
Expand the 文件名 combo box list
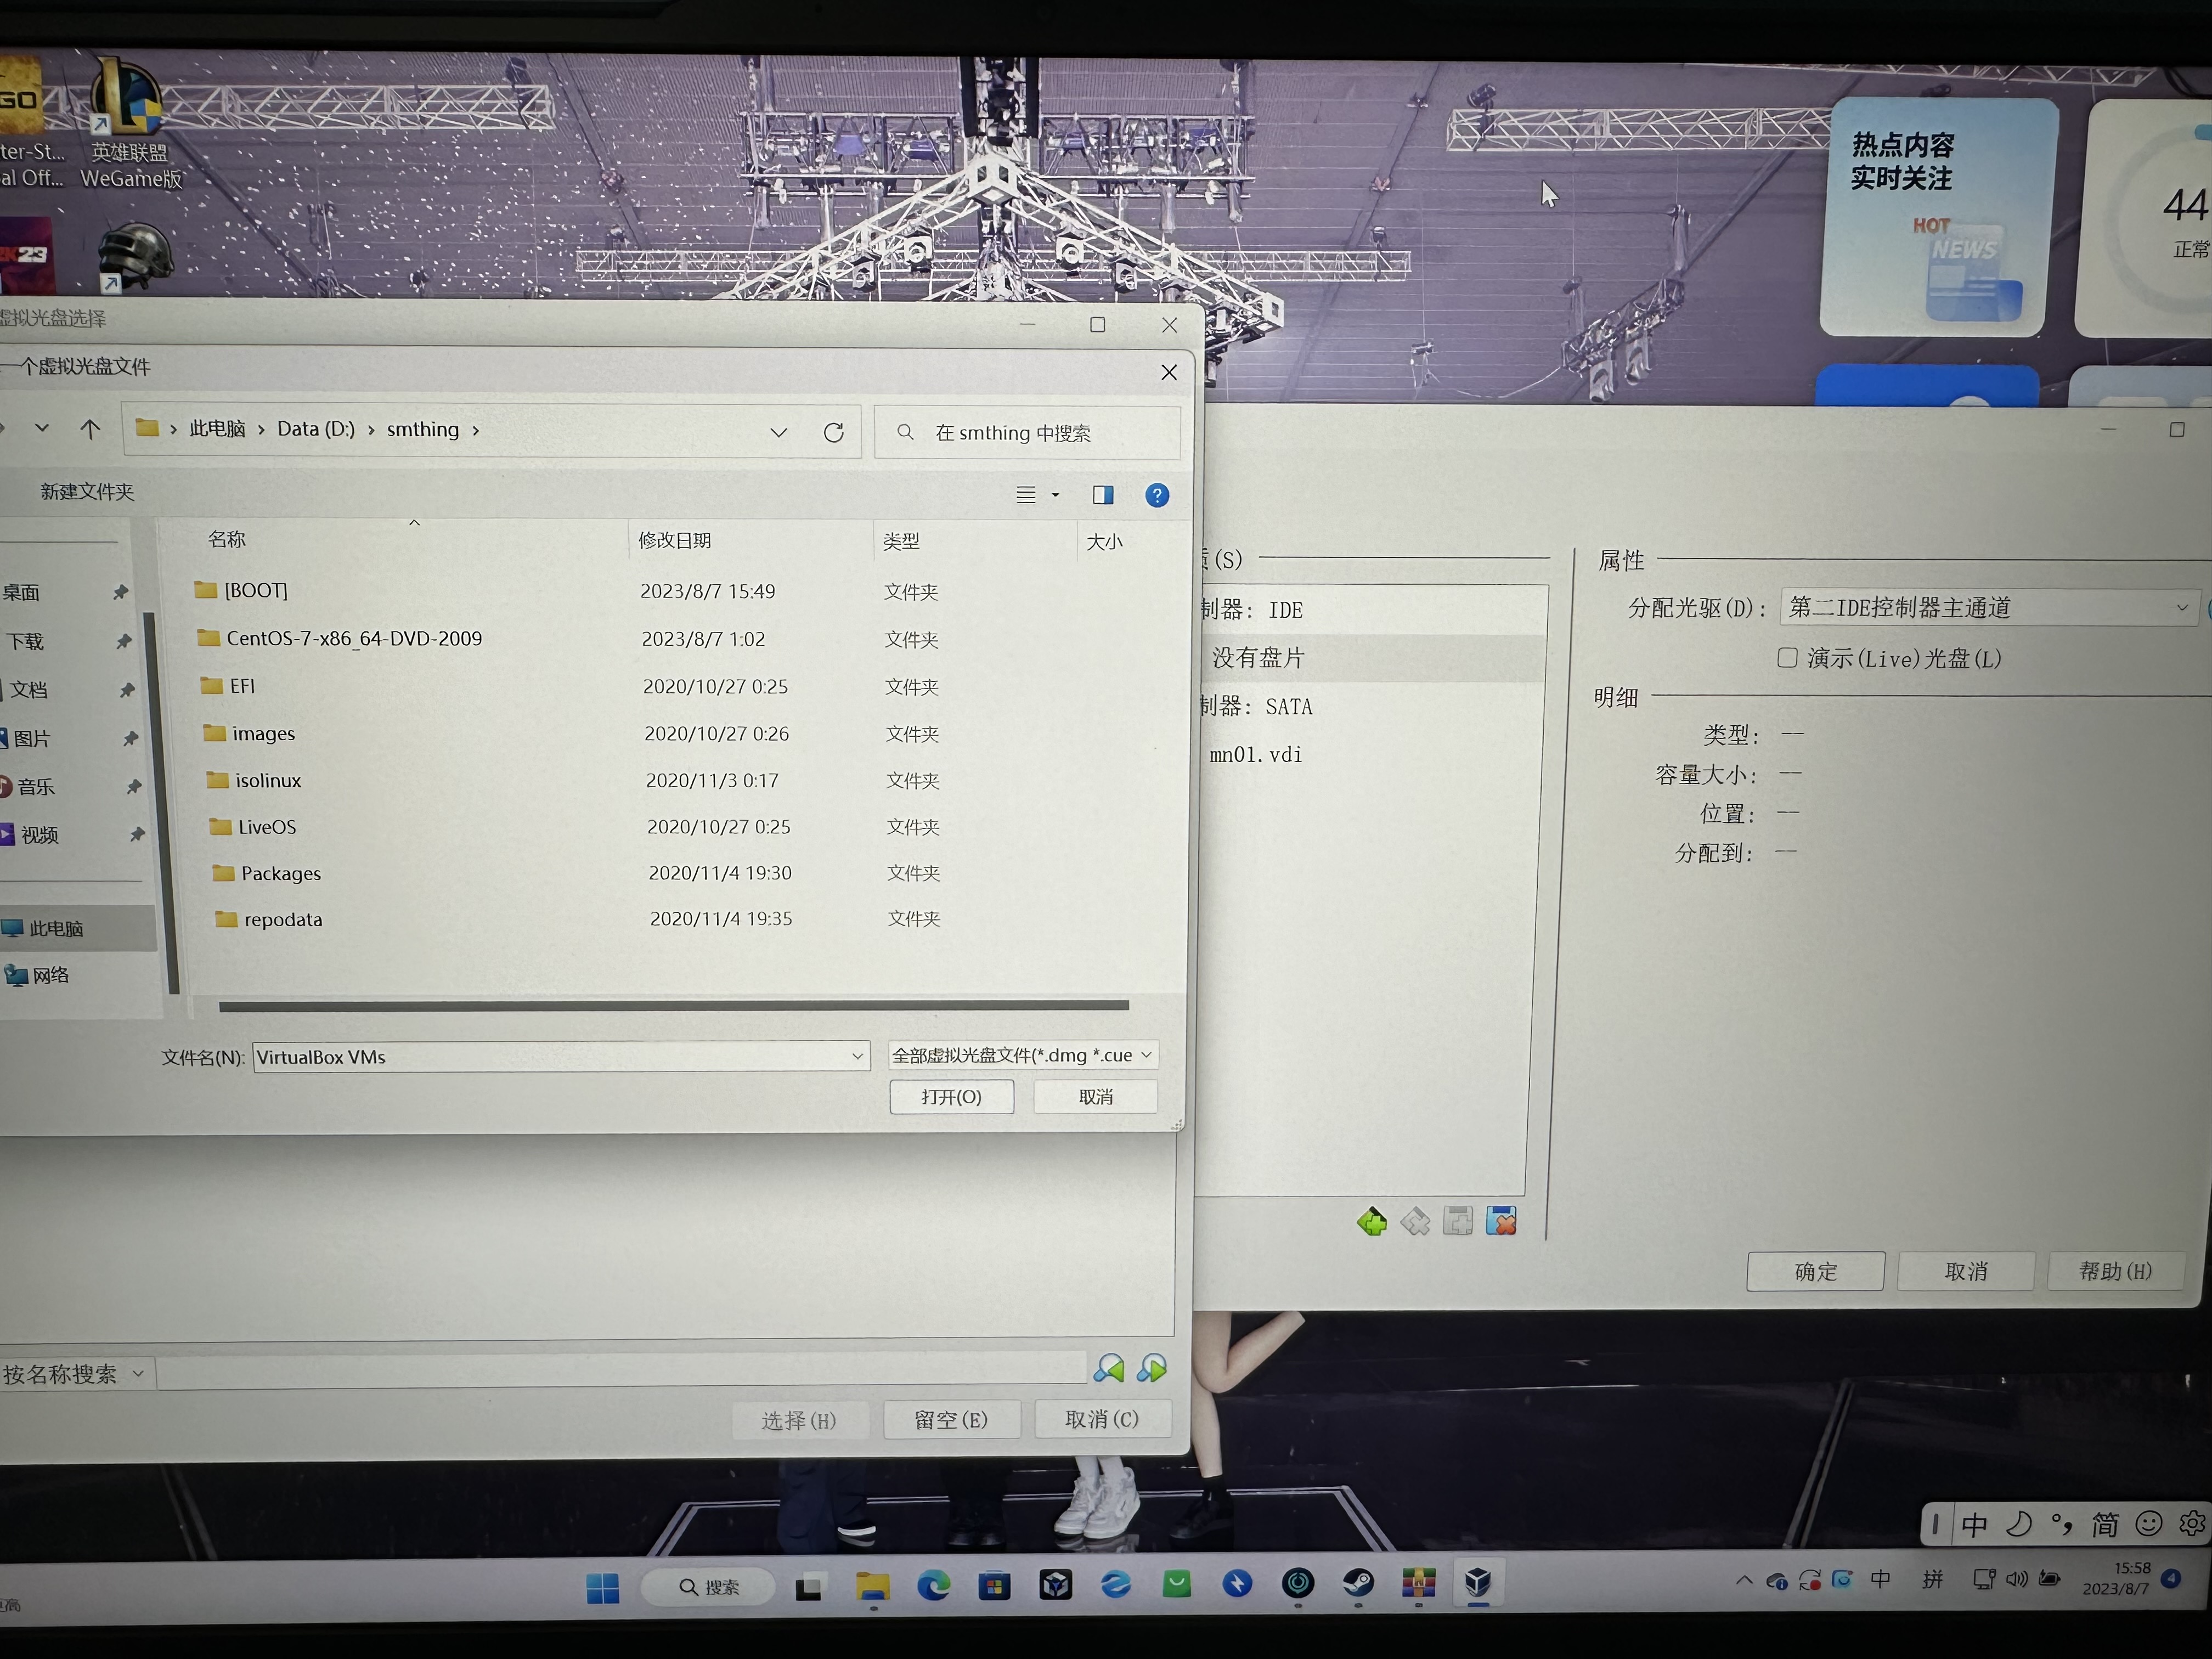857,1056
